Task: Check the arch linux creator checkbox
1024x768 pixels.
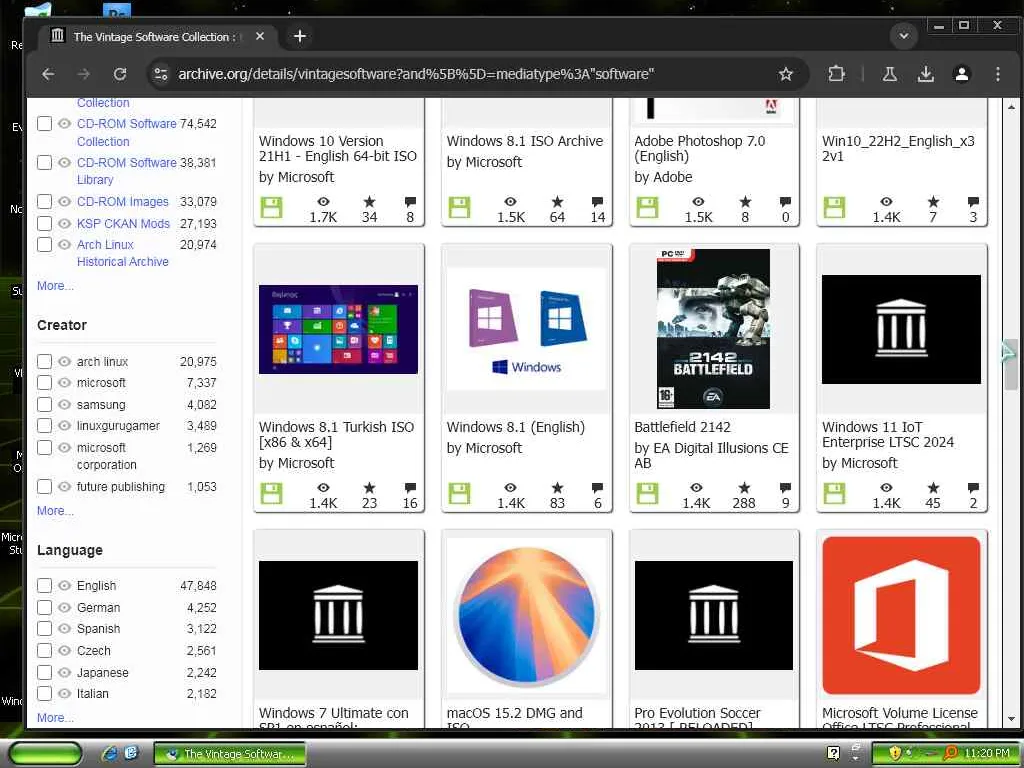Action: pyautogui.click(x=44, y=361)
